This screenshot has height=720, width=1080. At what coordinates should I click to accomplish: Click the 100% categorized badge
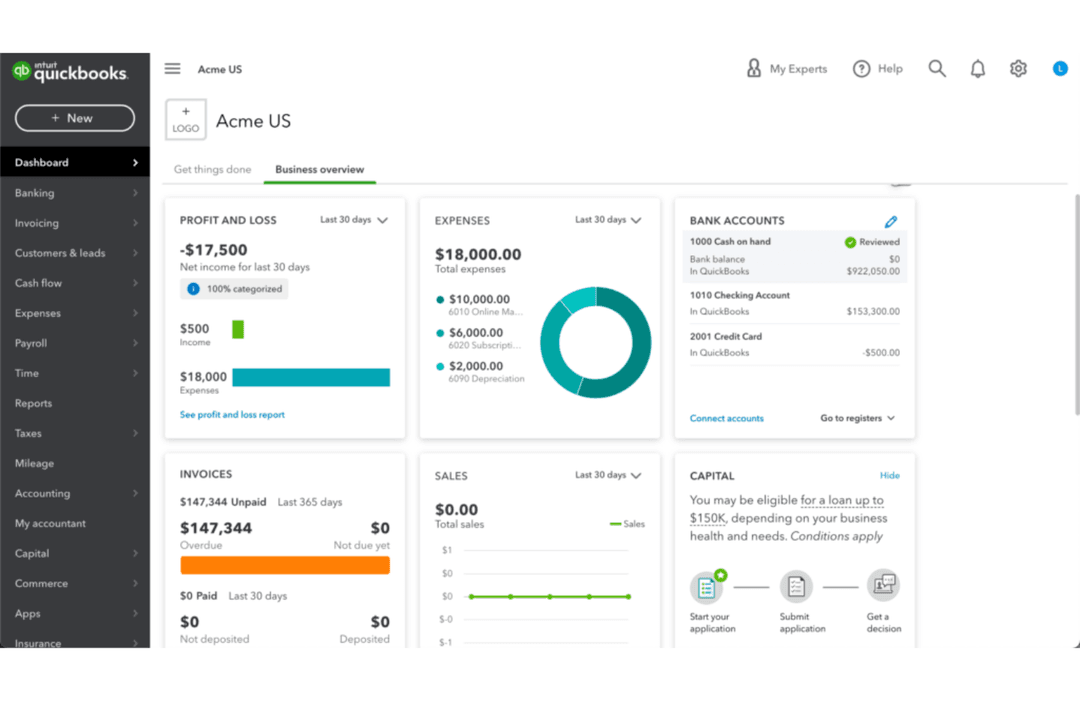point(234,289)
